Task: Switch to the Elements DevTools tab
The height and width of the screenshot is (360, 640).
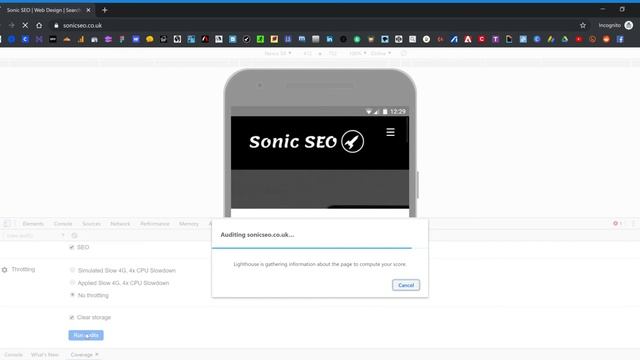Action: [x=33, y=224]
